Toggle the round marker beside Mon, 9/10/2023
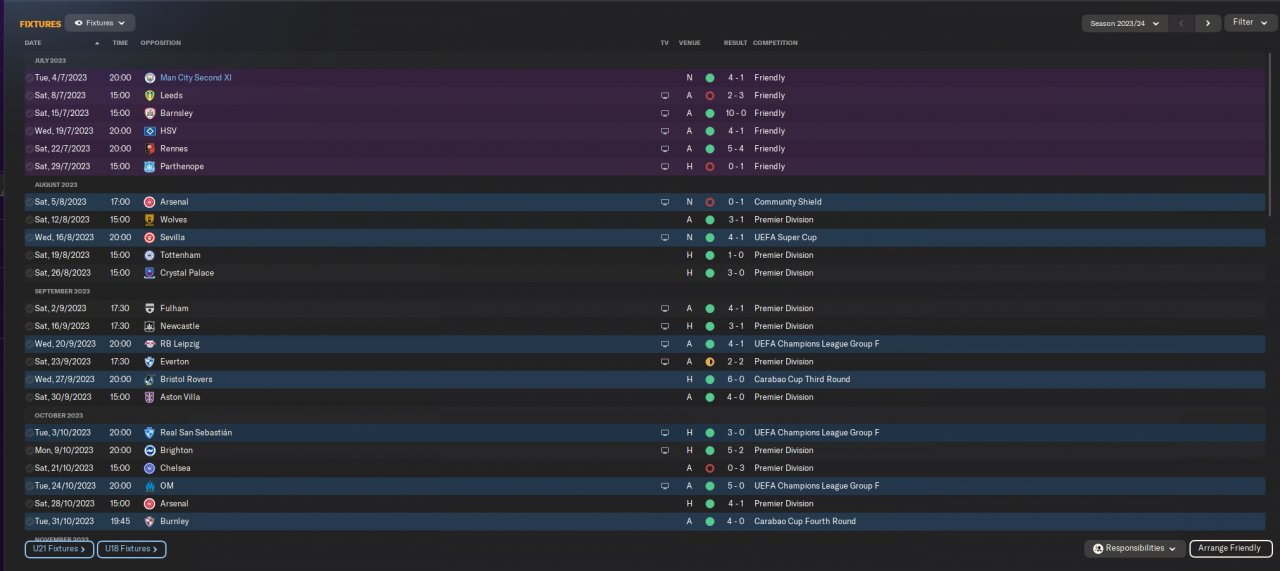 (28, 451)
